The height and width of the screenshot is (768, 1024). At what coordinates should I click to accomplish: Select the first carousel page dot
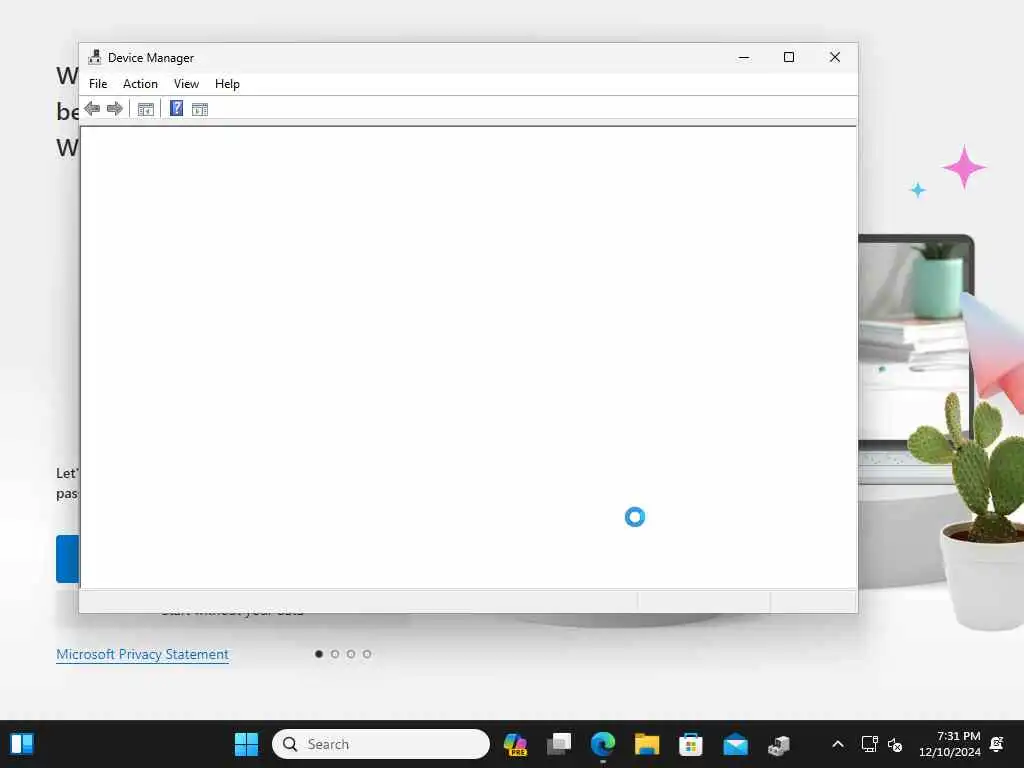pyautogui.click(x=319, y=654)
